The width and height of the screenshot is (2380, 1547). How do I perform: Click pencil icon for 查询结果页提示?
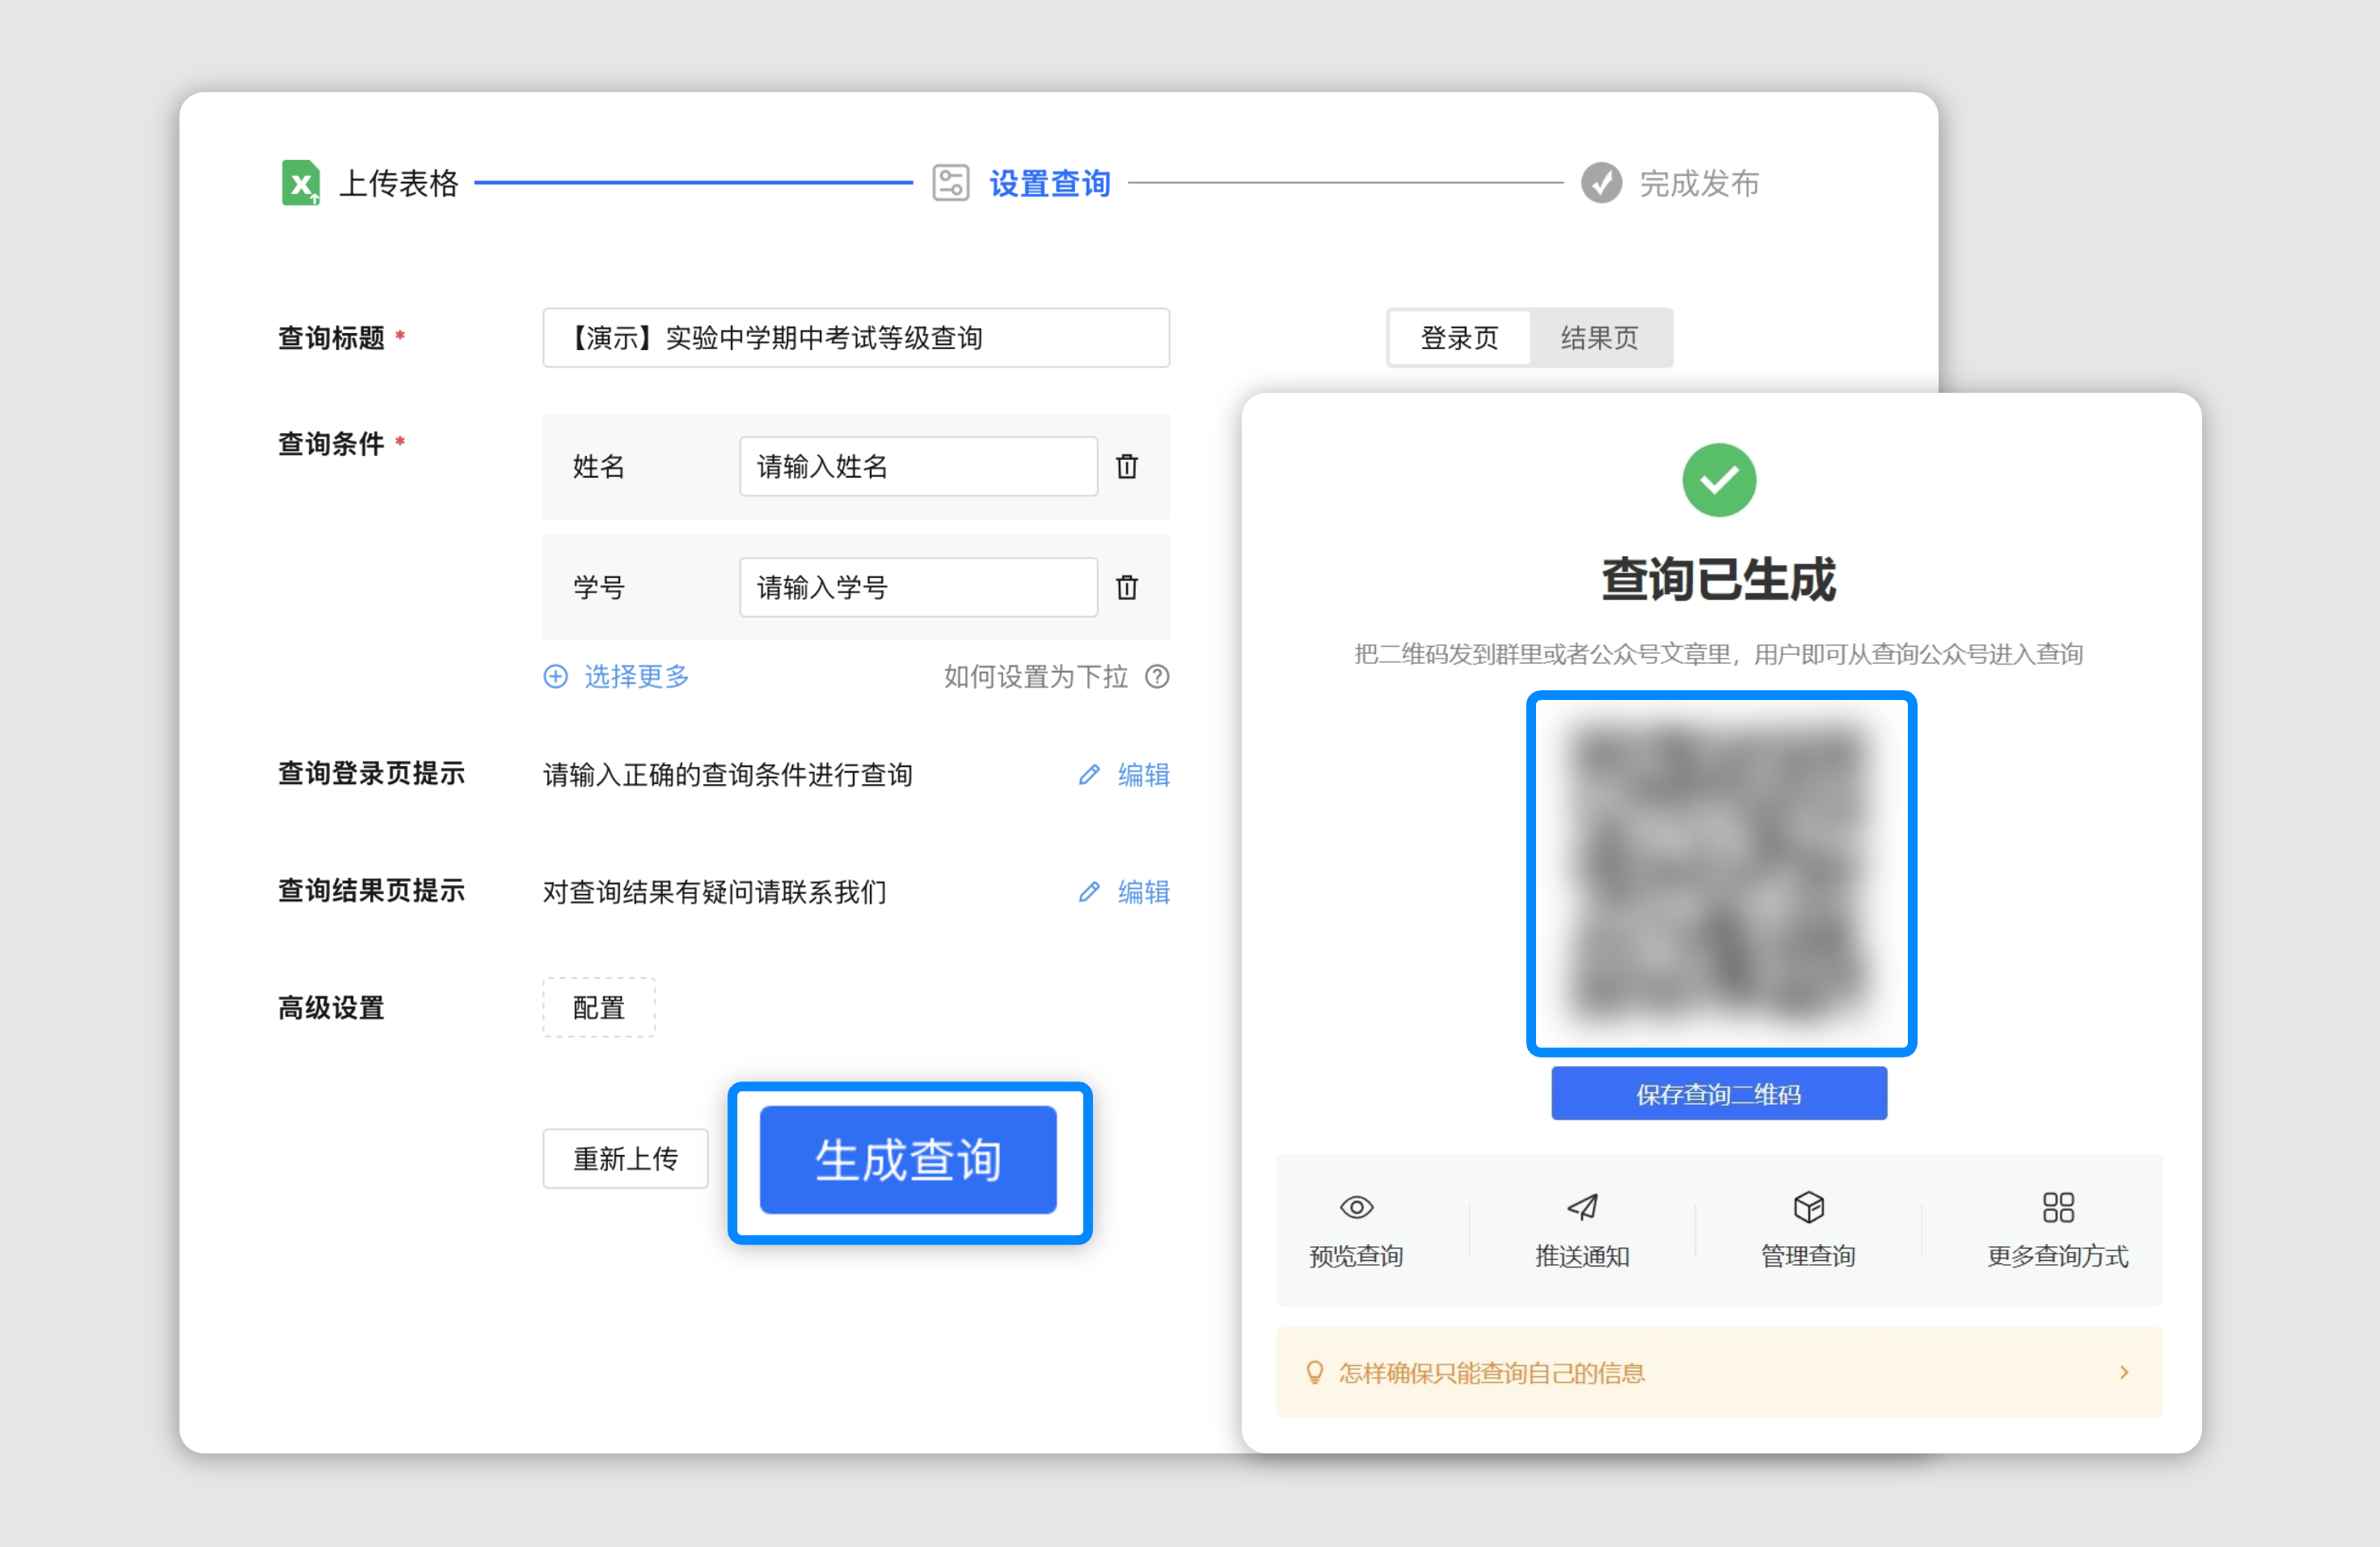tap(1089, 892)
